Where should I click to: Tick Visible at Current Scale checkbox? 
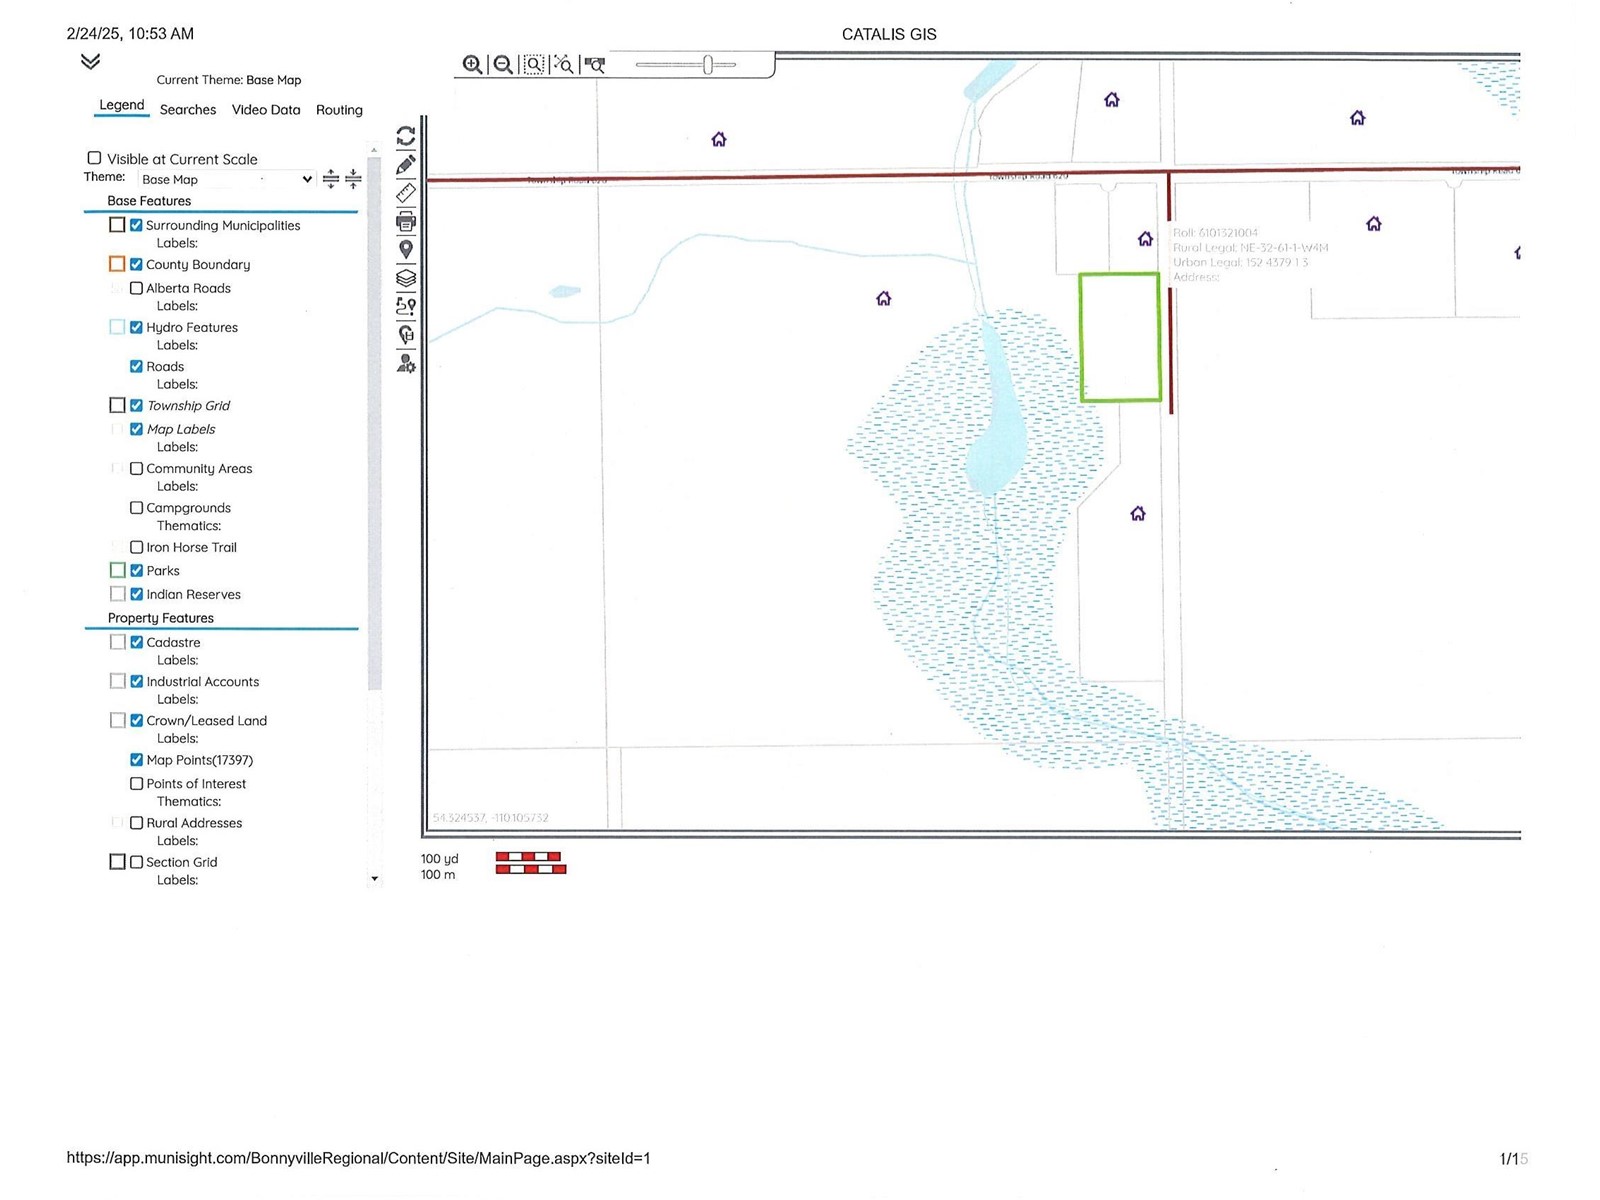click(95, 158)
